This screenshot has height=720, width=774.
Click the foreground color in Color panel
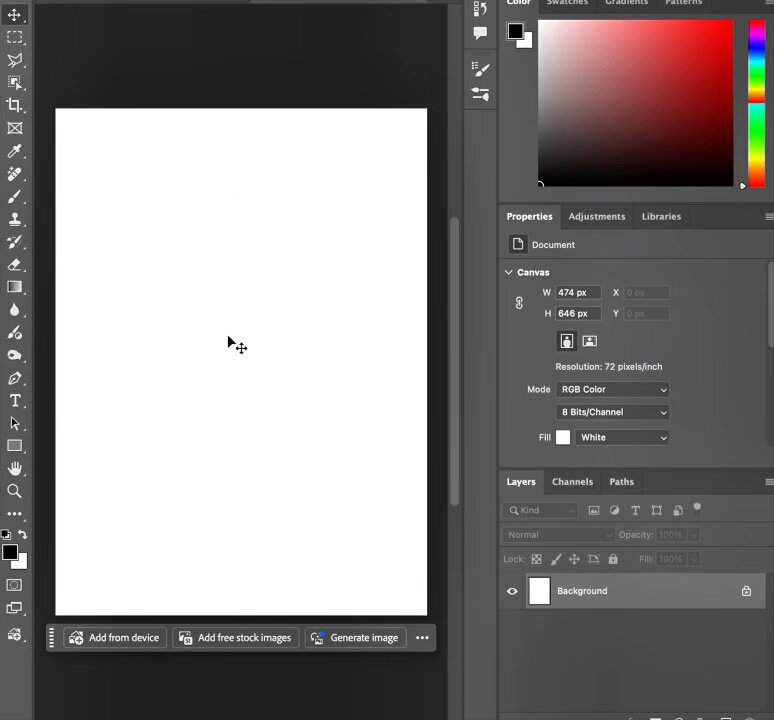click(515, 31)
